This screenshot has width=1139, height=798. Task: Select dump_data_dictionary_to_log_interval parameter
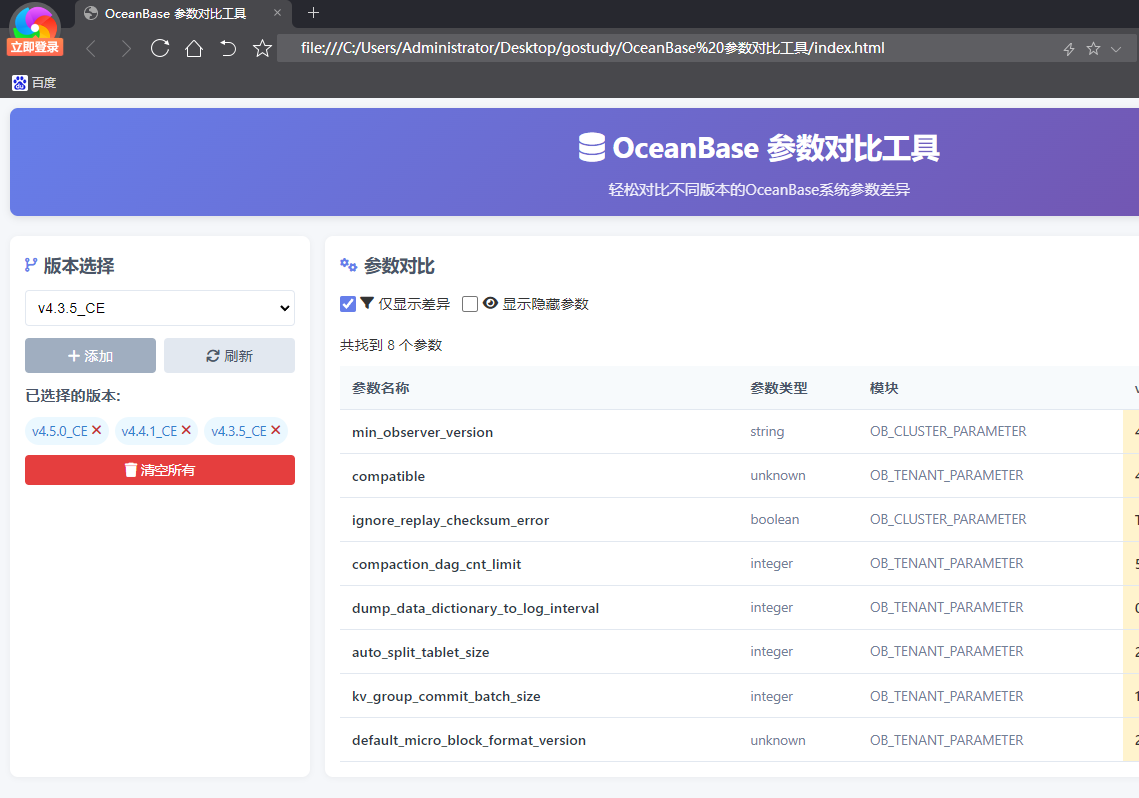pos(476,608)
